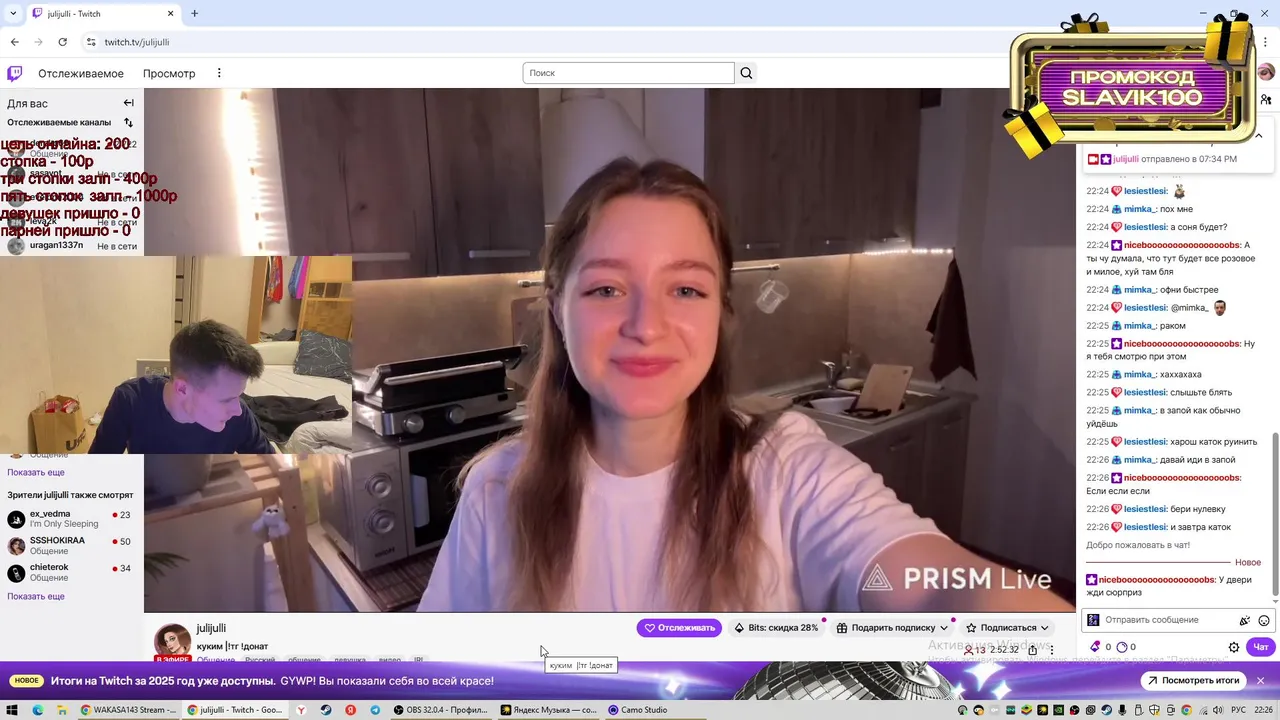View site information in address bar
The height and width of the screenshot is (720, 1280).
tap(91, 42)
